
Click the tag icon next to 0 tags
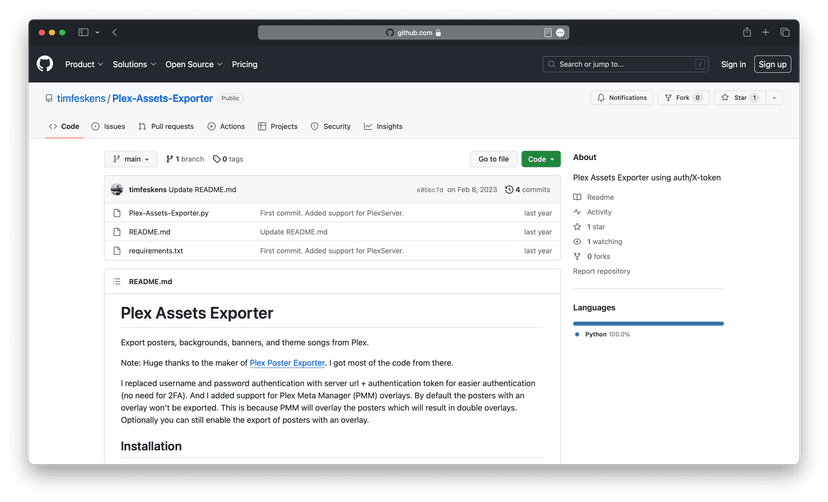pyautogui.click(x=217, y=159)
